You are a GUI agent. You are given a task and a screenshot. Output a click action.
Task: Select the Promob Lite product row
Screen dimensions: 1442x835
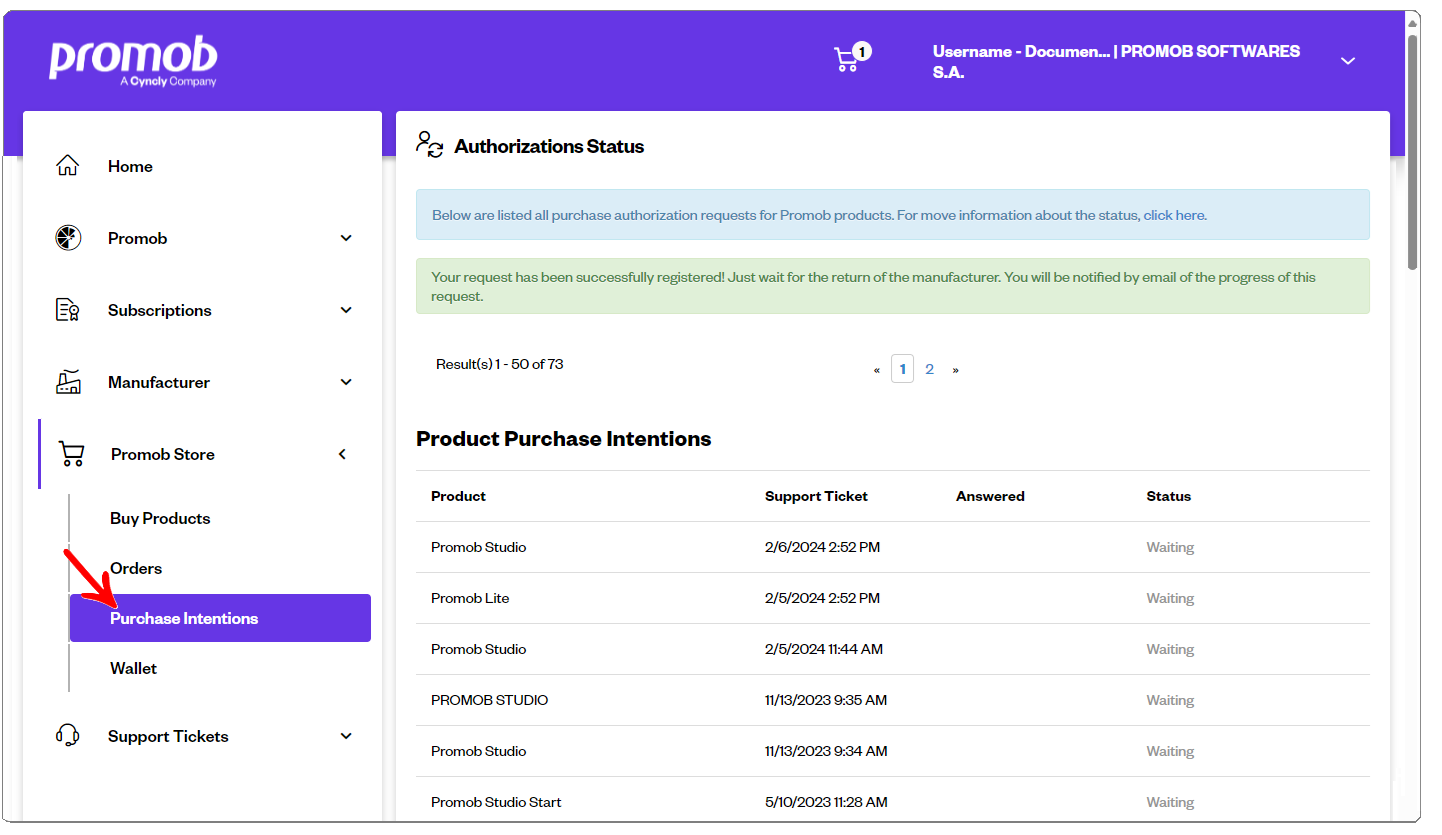pos(893,598)
